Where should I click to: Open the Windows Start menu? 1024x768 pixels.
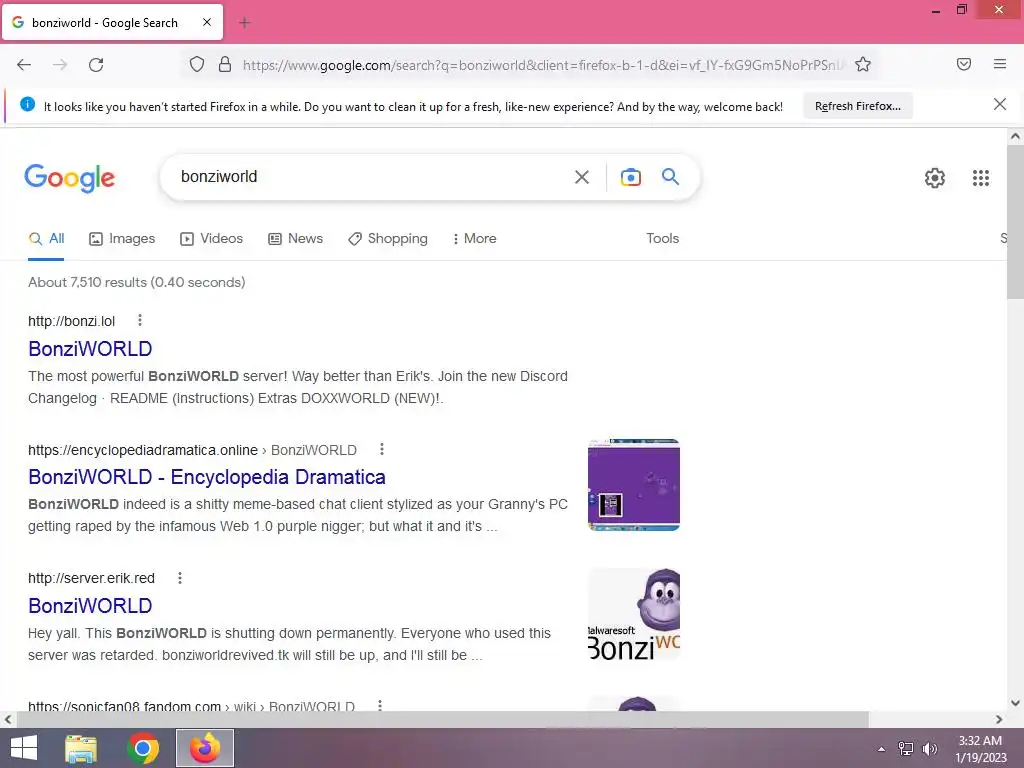click(24, 748)
